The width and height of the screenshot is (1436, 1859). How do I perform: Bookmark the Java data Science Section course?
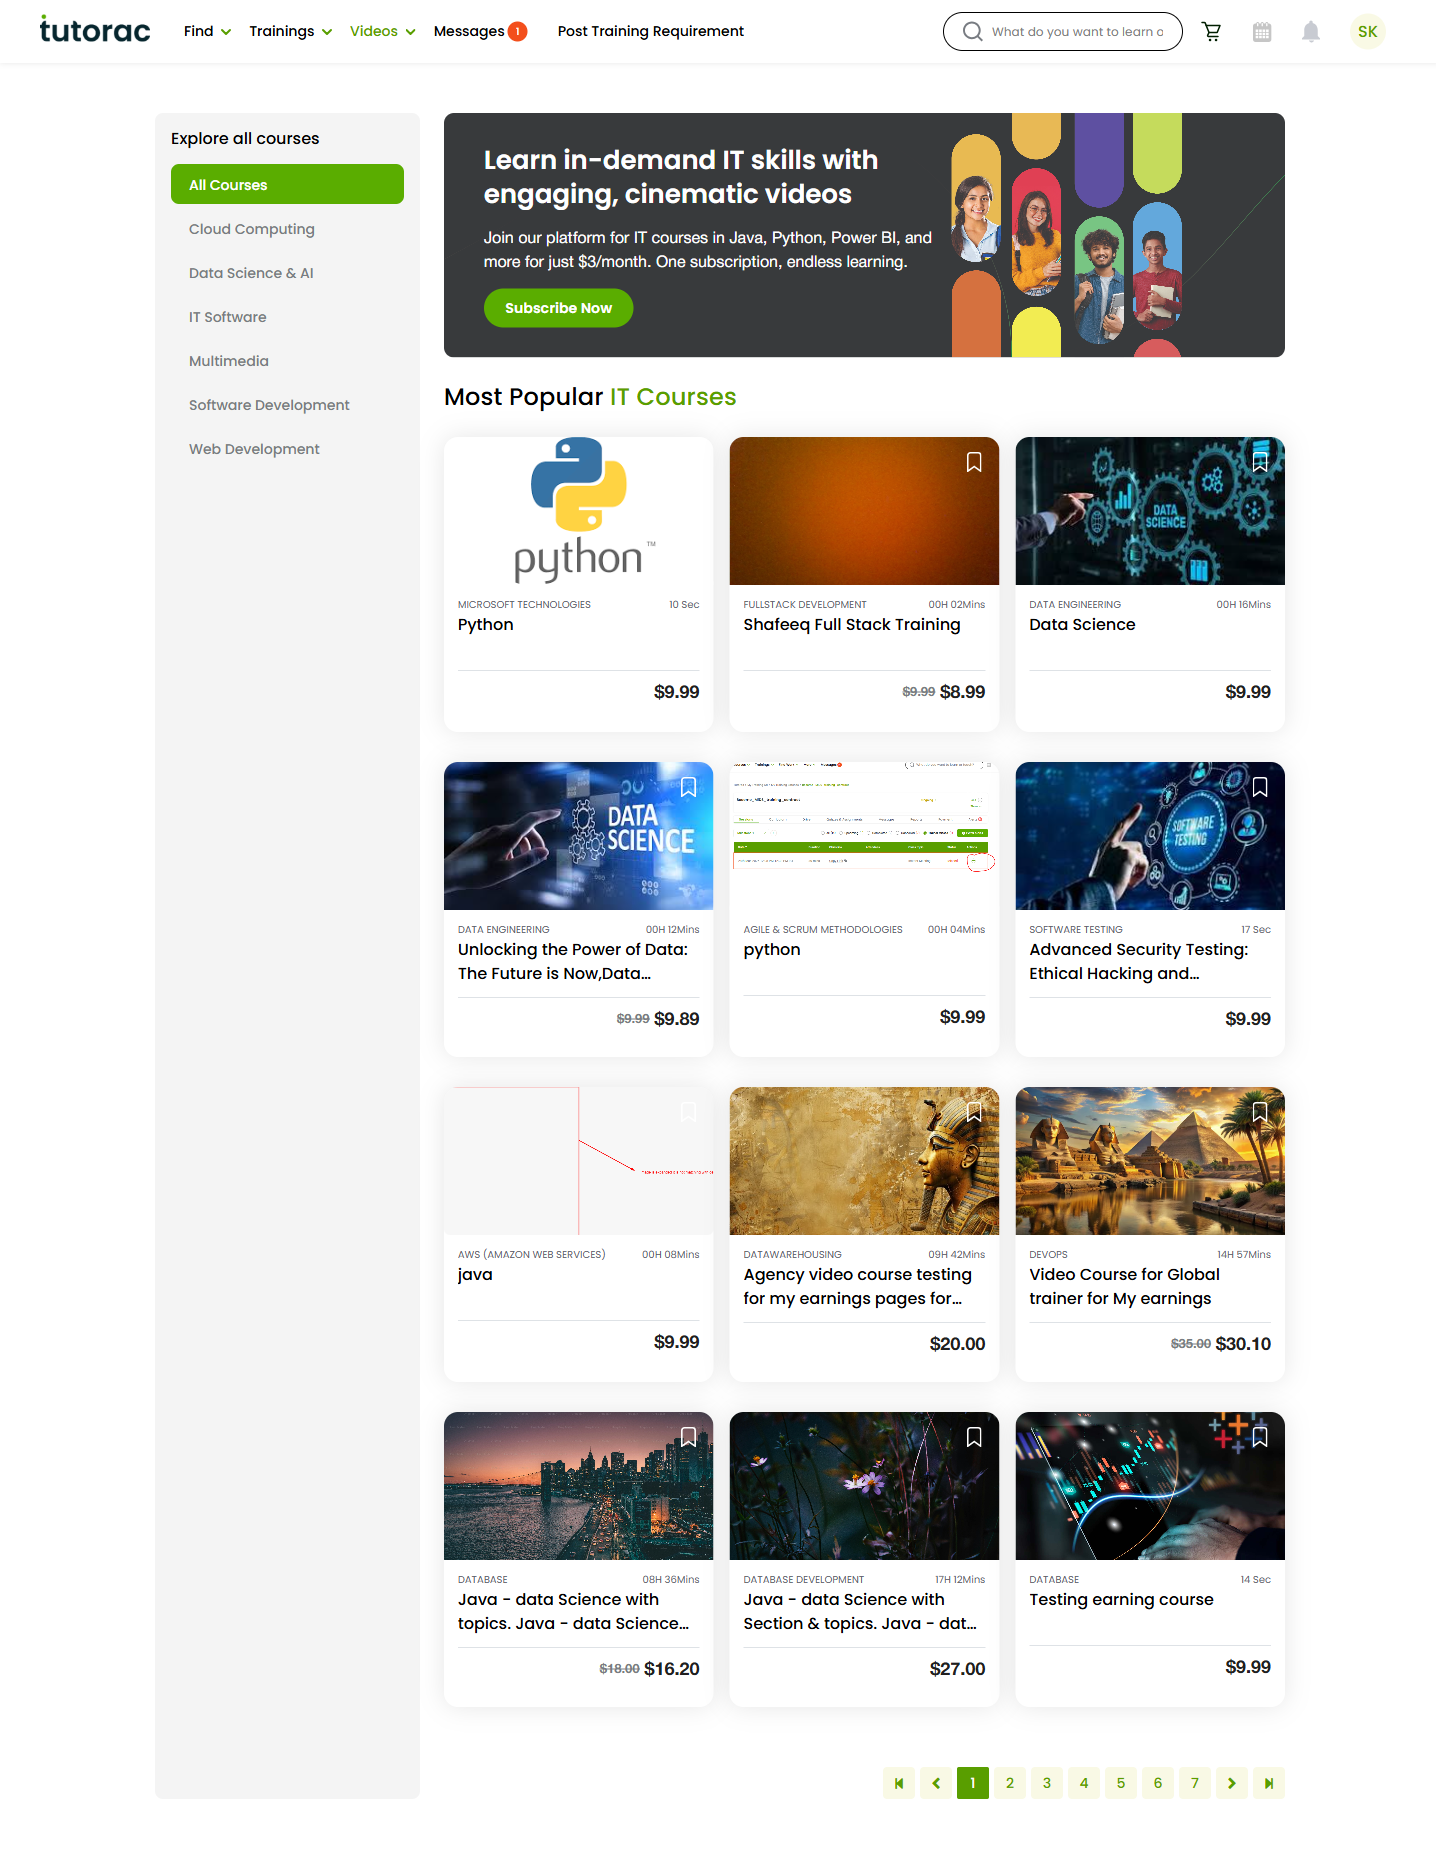point(974,1437)
